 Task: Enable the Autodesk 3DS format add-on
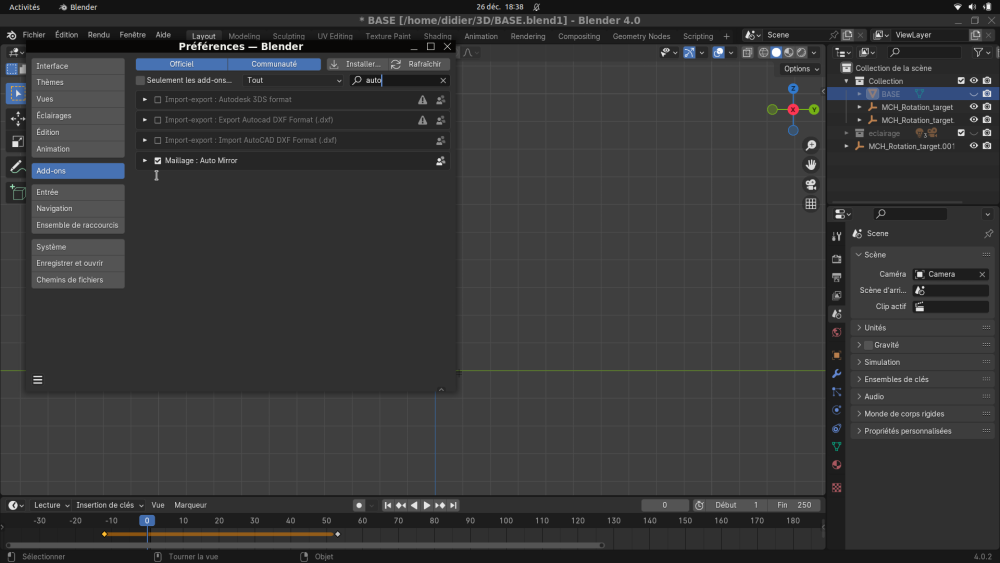point(158,100)
